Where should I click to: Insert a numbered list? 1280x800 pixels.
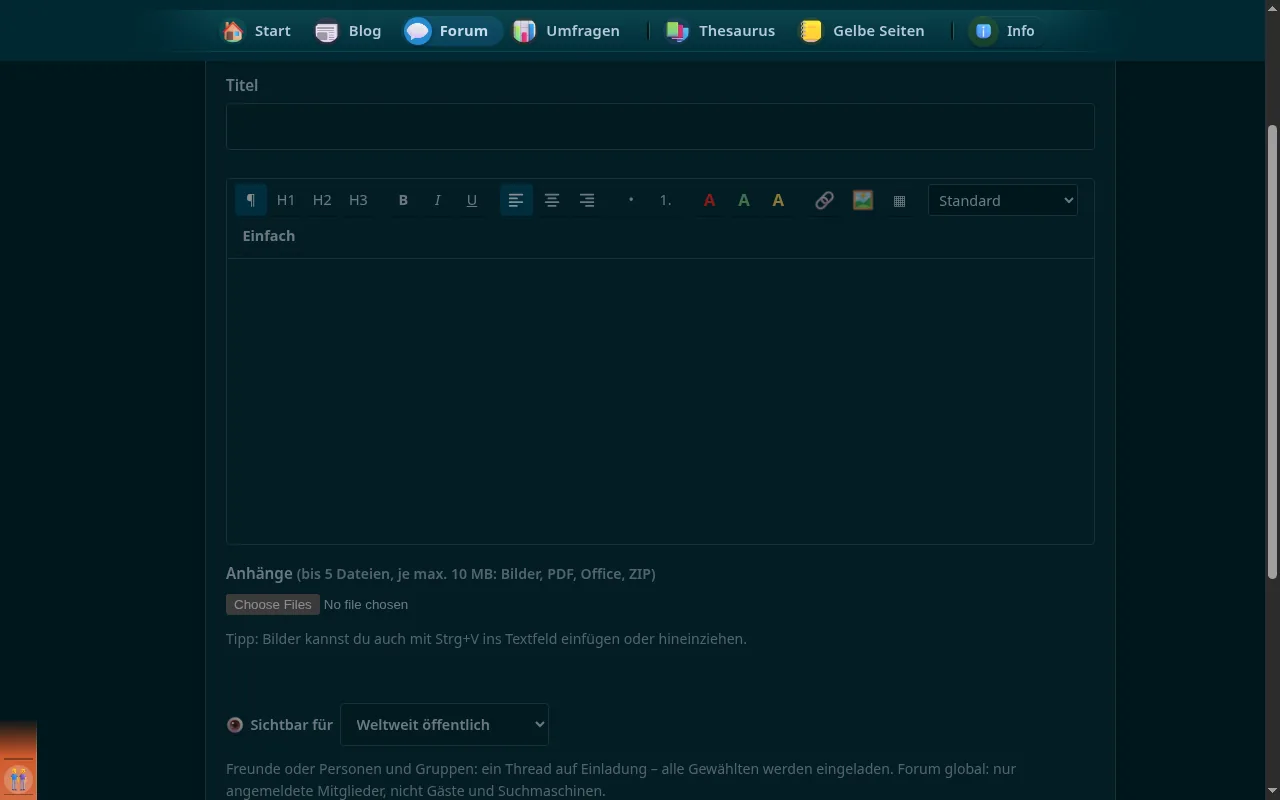click(665, 200)
